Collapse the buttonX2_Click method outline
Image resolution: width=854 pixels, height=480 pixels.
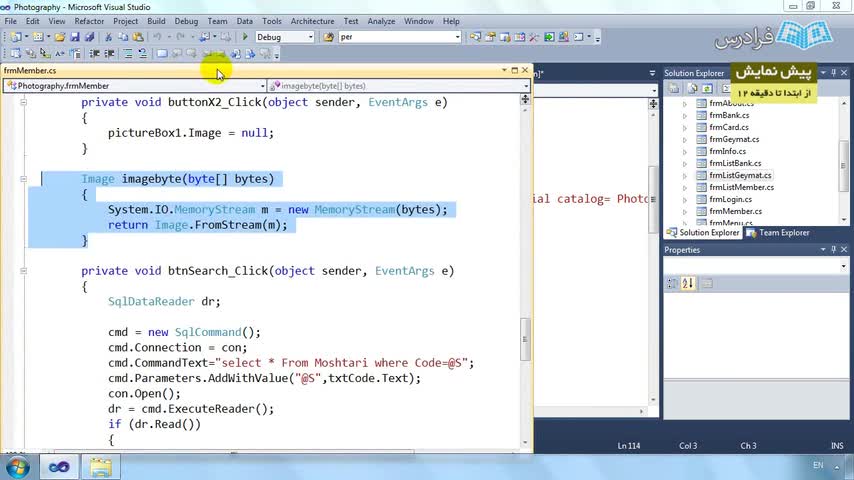tap(23, 102)
